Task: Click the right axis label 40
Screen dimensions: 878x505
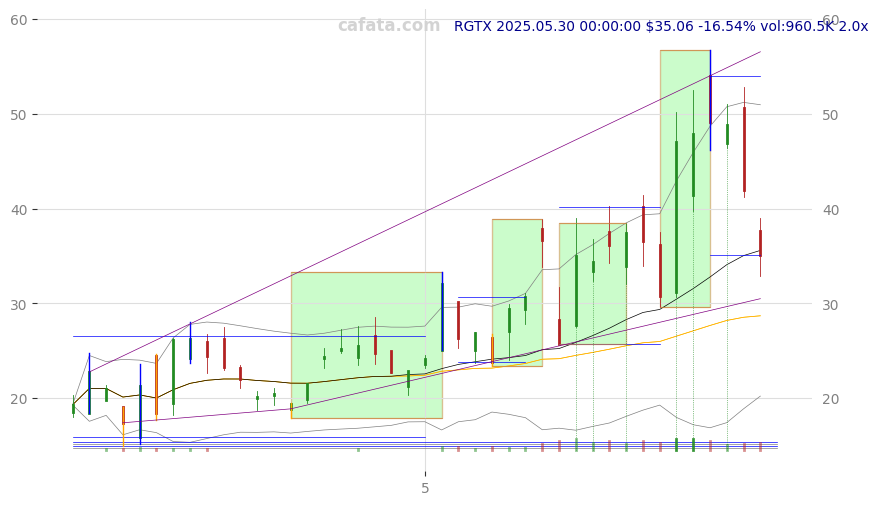Action: coord(830,210)
